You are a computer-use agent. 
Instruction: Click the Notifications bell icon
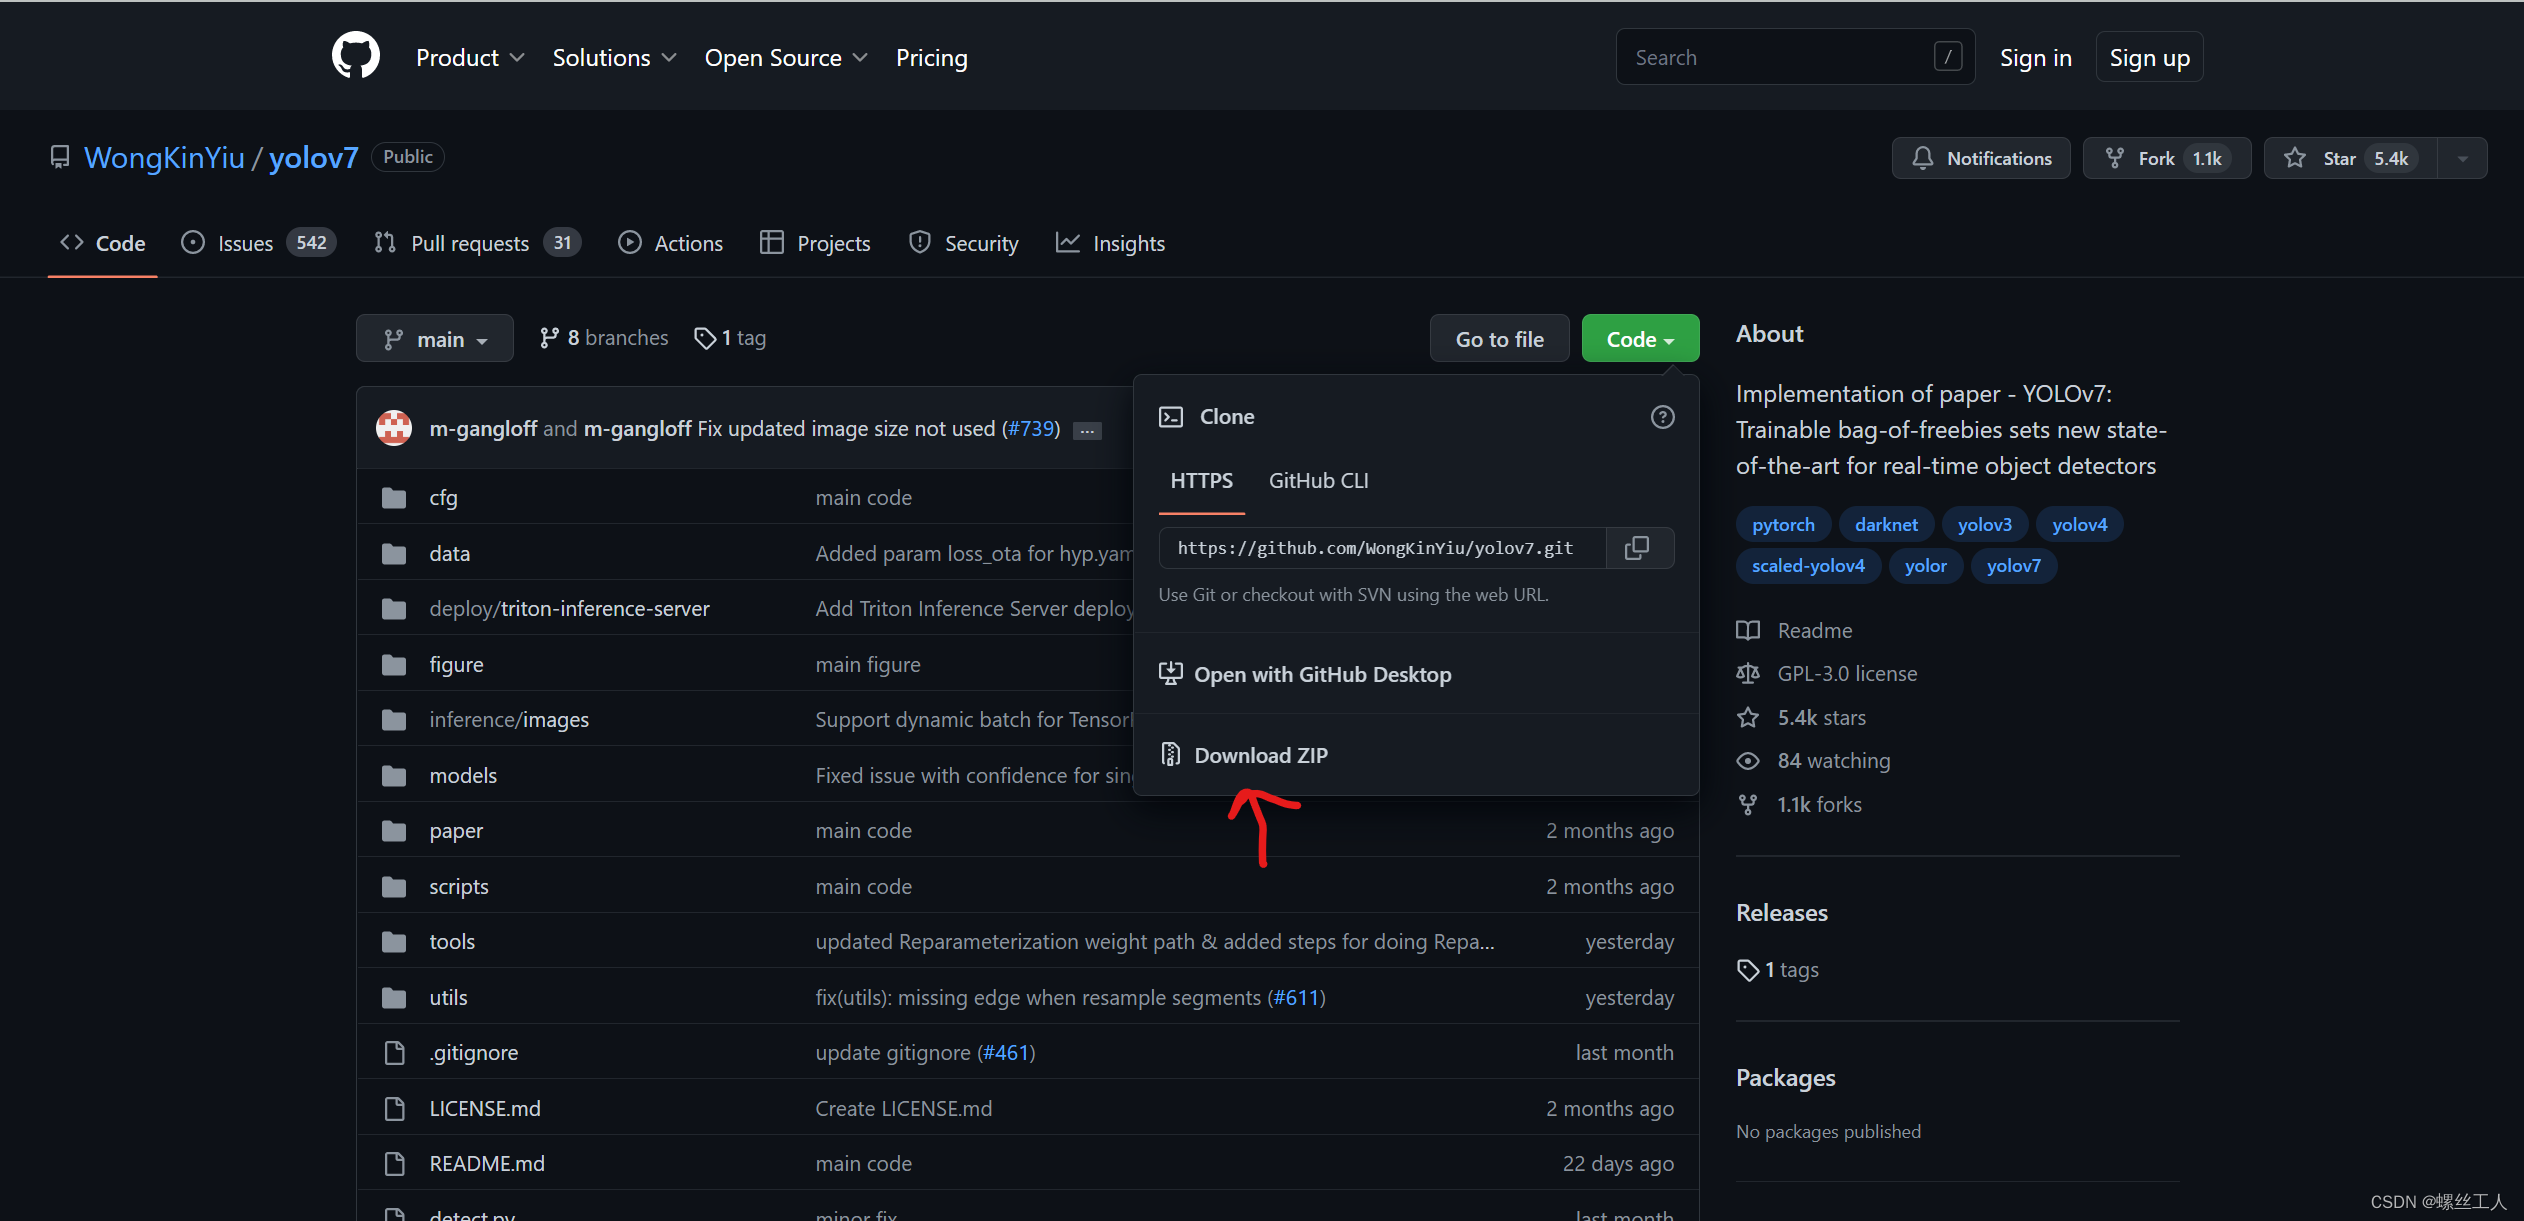click(x=1922, y=158)
